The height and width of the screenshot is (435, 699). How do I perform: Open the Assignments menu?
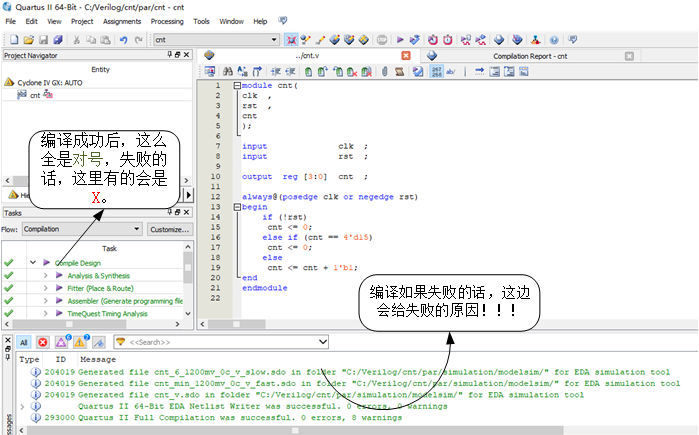pos(122,21)
